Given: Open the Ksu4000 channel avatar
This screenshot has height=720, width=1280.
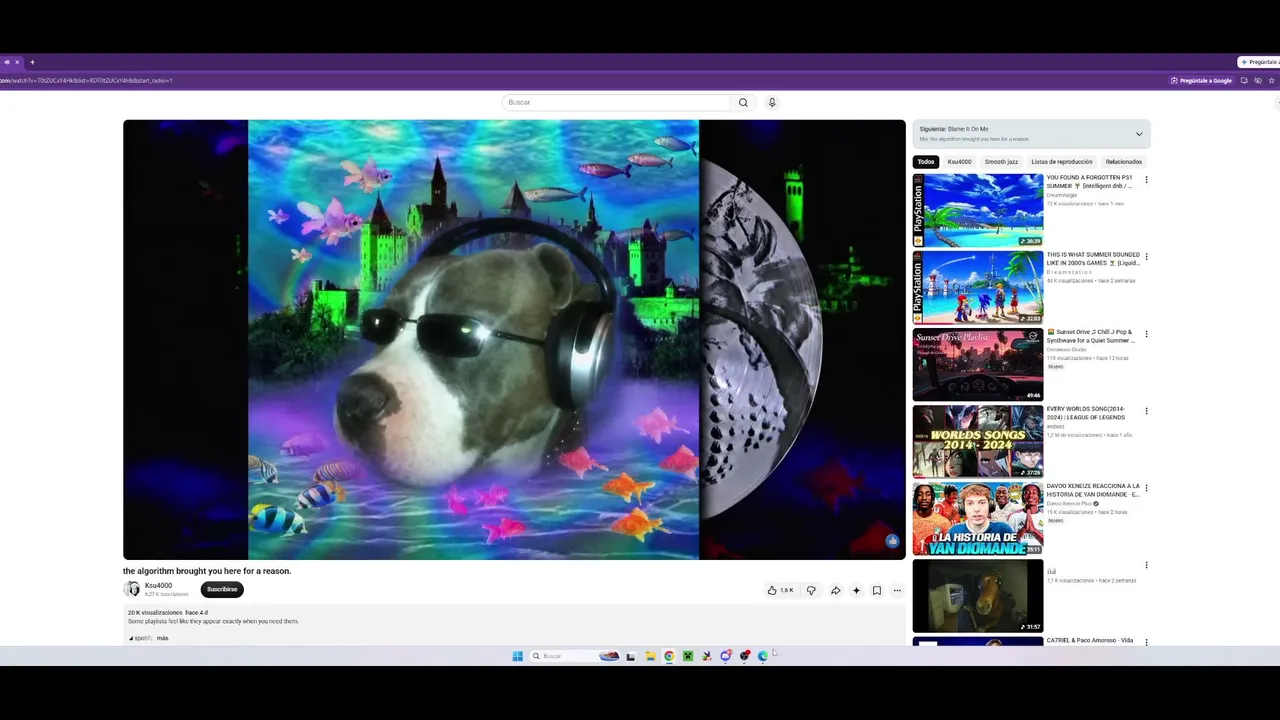Looking at the screenshot, I should click(132, 589).
